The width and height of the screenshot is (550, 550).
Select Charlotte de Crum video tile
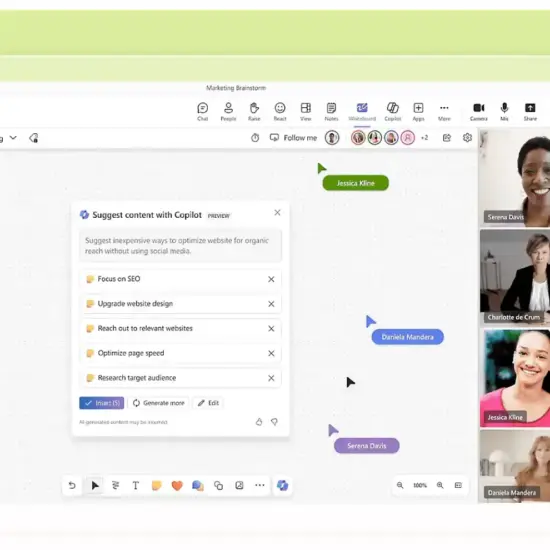pyautogui.click(x=515, y=277)
